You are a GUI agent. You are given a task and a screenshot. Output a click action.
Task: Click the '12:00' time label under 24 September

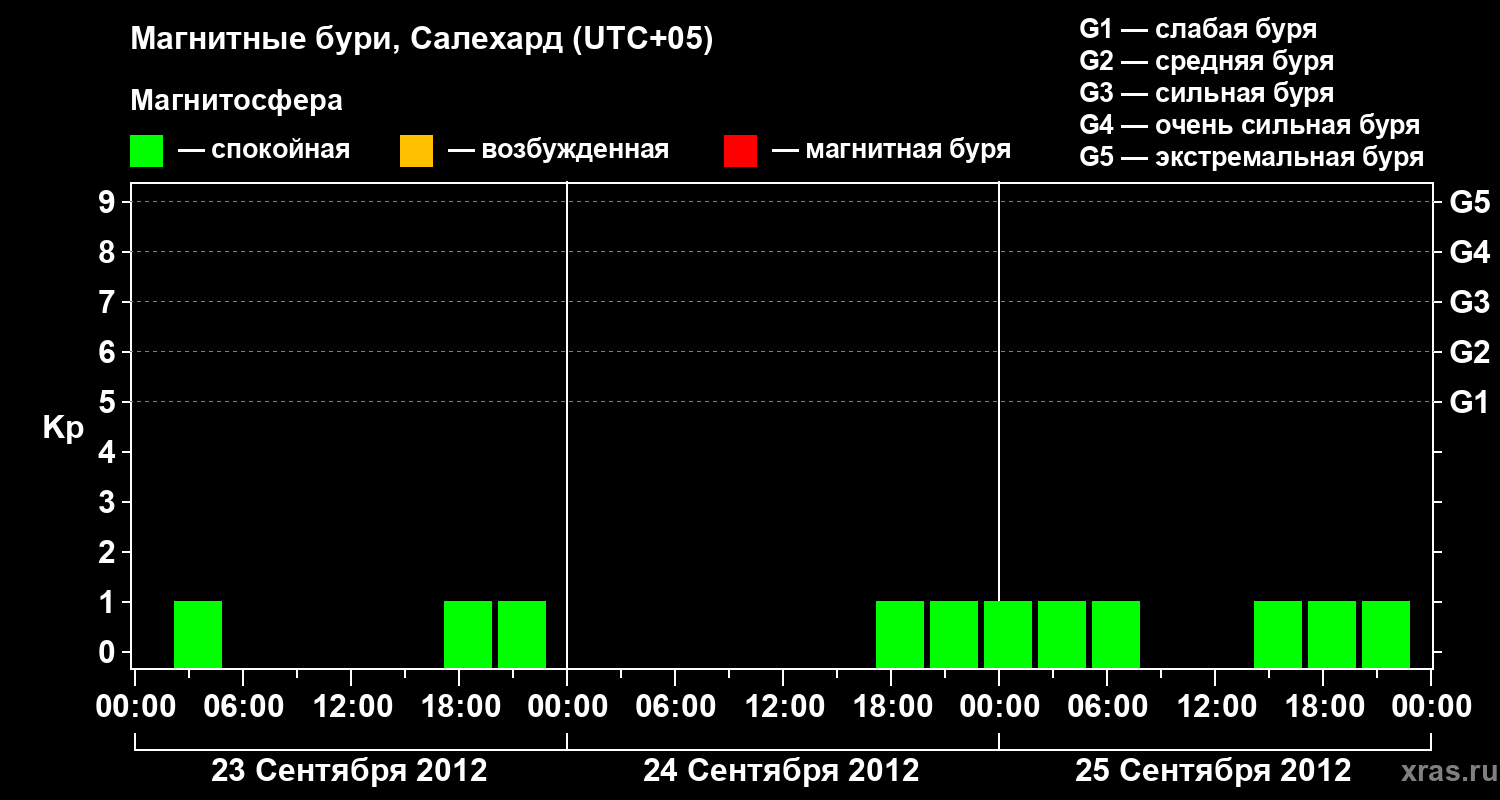point(783,707)
